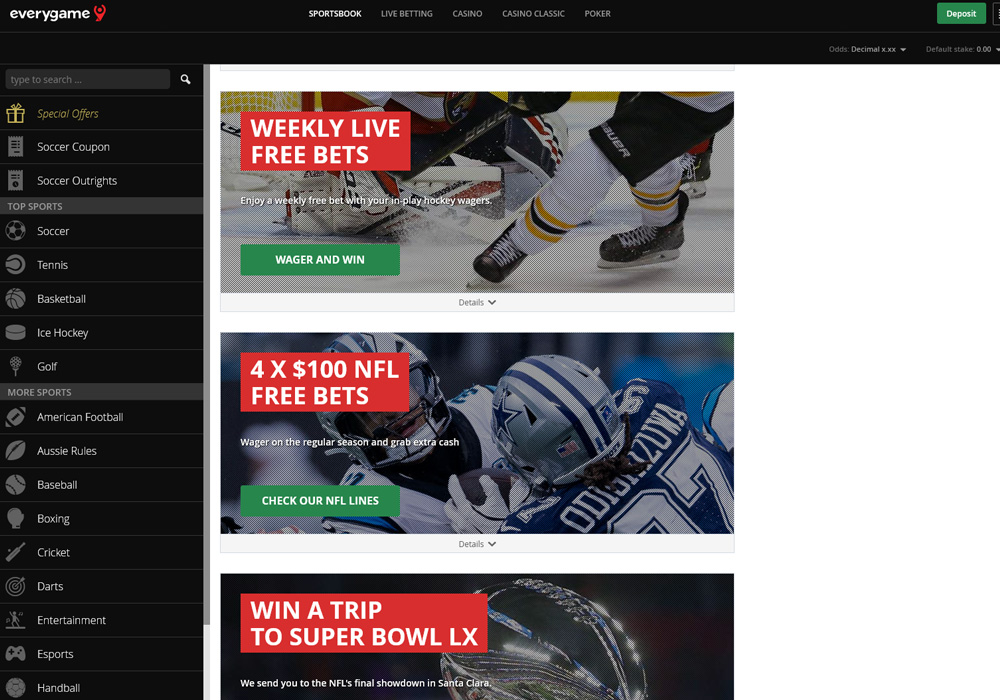Open the Casino Classic tab
Viewport: 1000px width, 700px height.
(533, 13)
